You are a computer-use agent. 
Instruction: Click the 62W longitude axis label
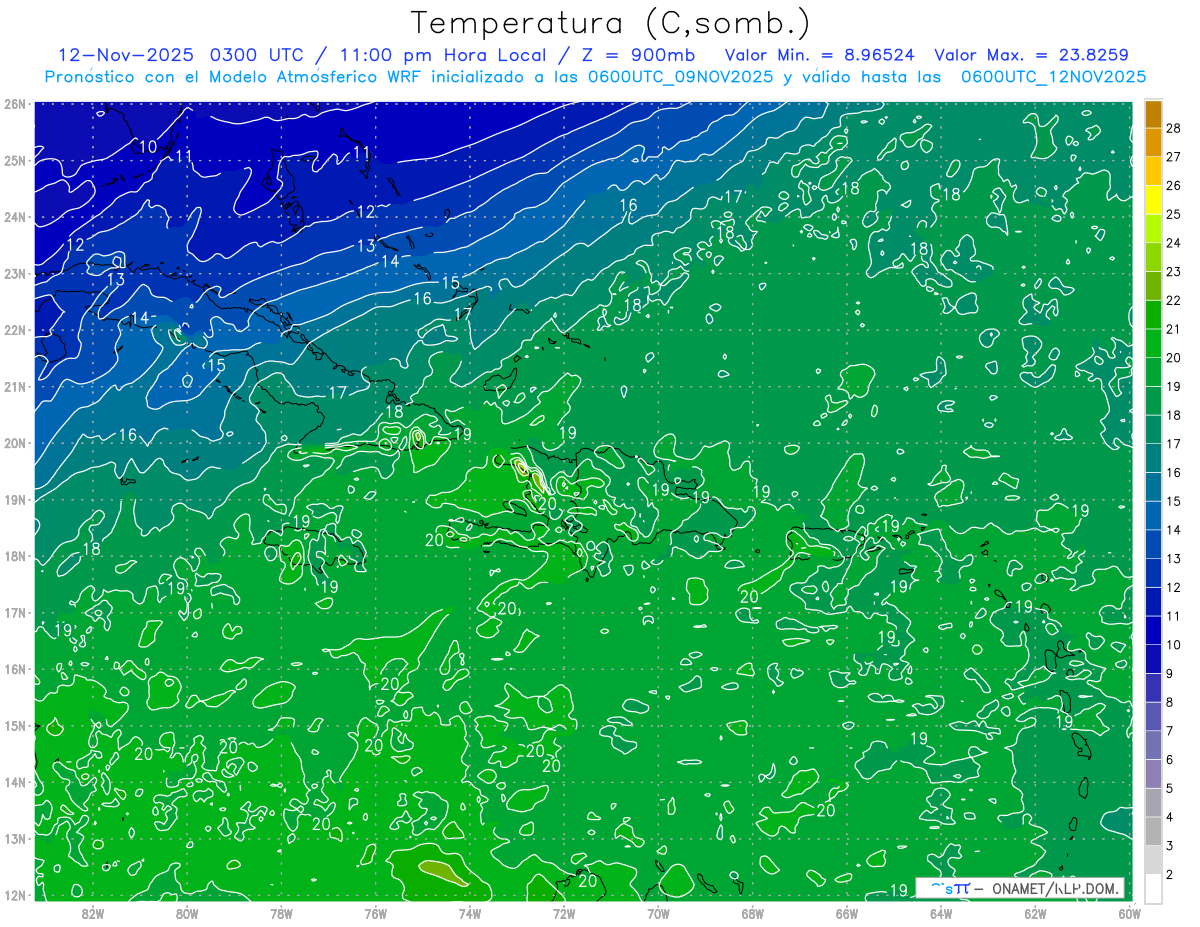coord(1035,912)
